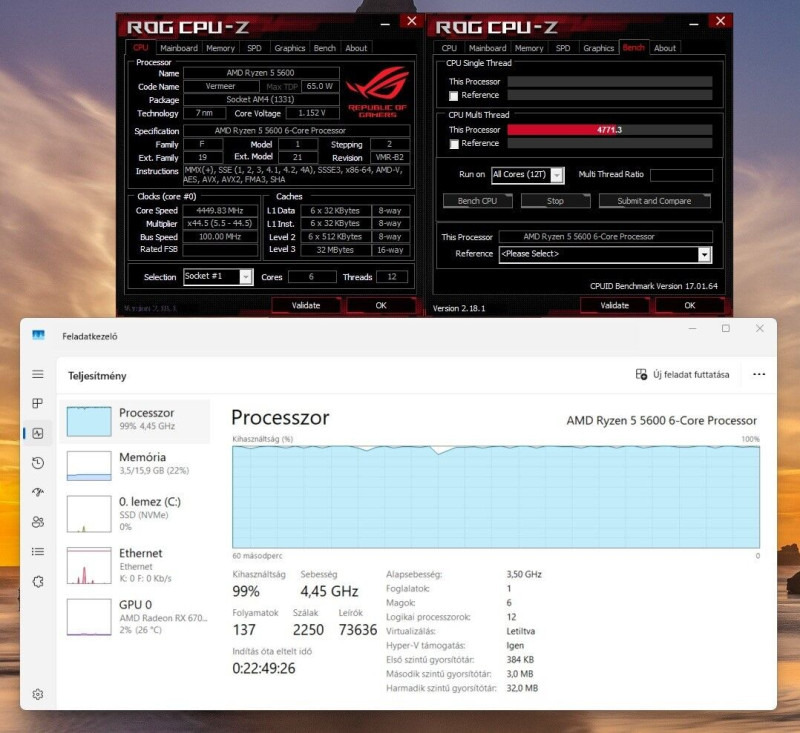The width and height of the screenshot is (800, 733).
Task: Click Új feladat futtatása run task button
Action: point(682,374)
